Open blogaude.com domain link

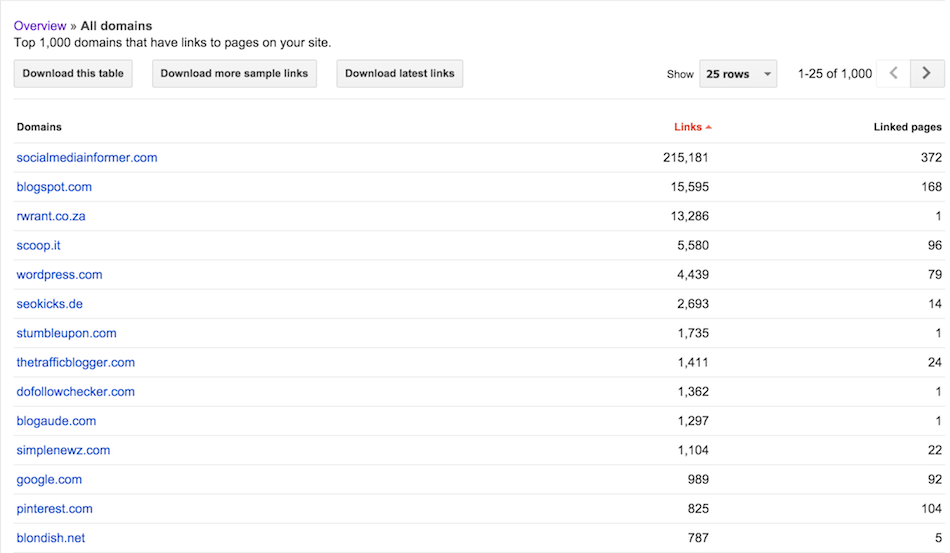(x=56, y=421)
